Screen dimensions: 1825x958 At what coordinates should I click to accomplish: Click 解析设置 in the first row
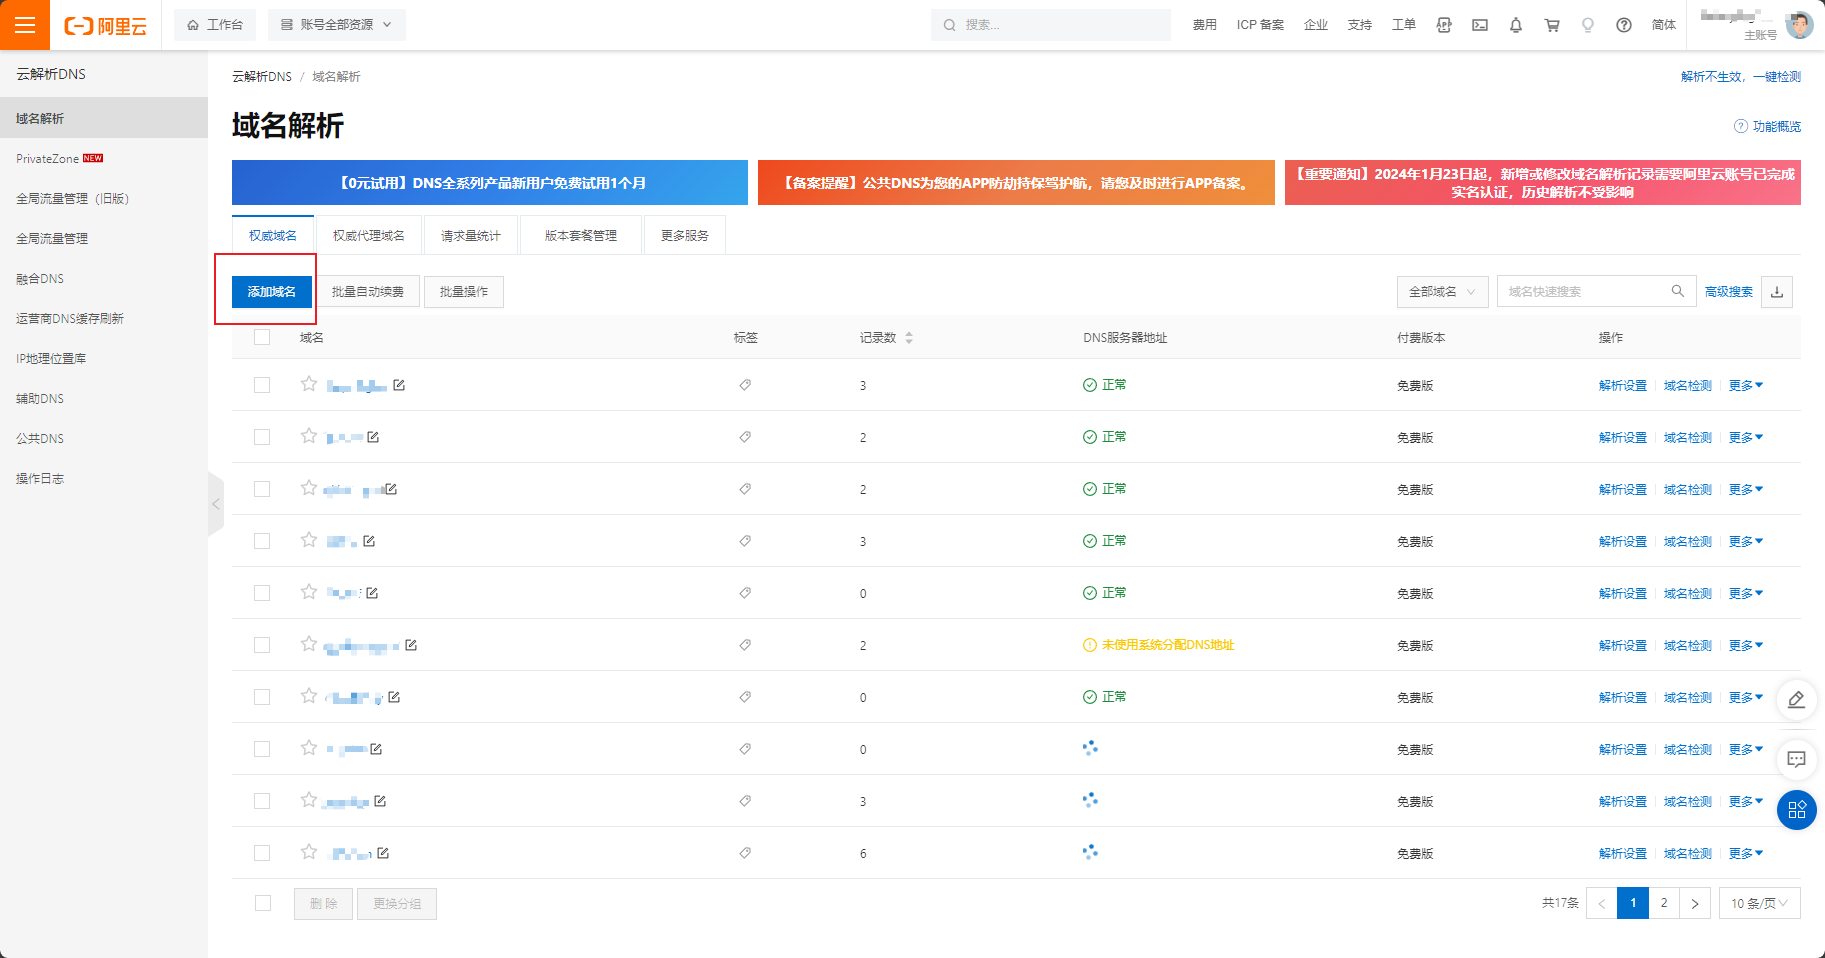[x=1623, y=385]
